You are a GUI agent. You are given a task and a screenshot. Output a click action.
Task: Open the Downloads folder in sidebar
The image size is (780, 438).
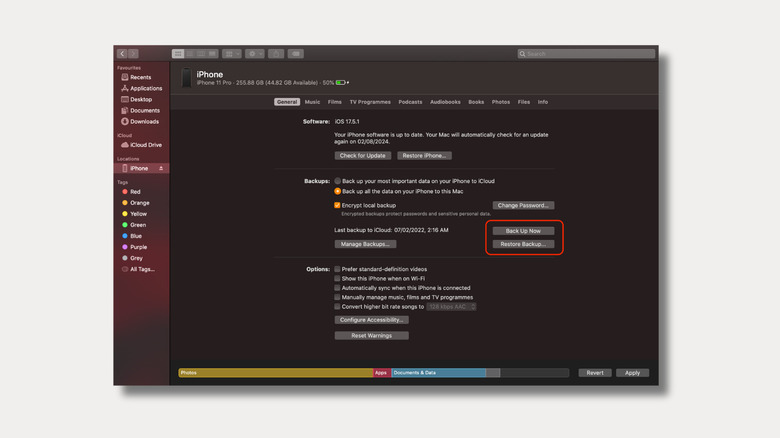click(x=143, y=121)
